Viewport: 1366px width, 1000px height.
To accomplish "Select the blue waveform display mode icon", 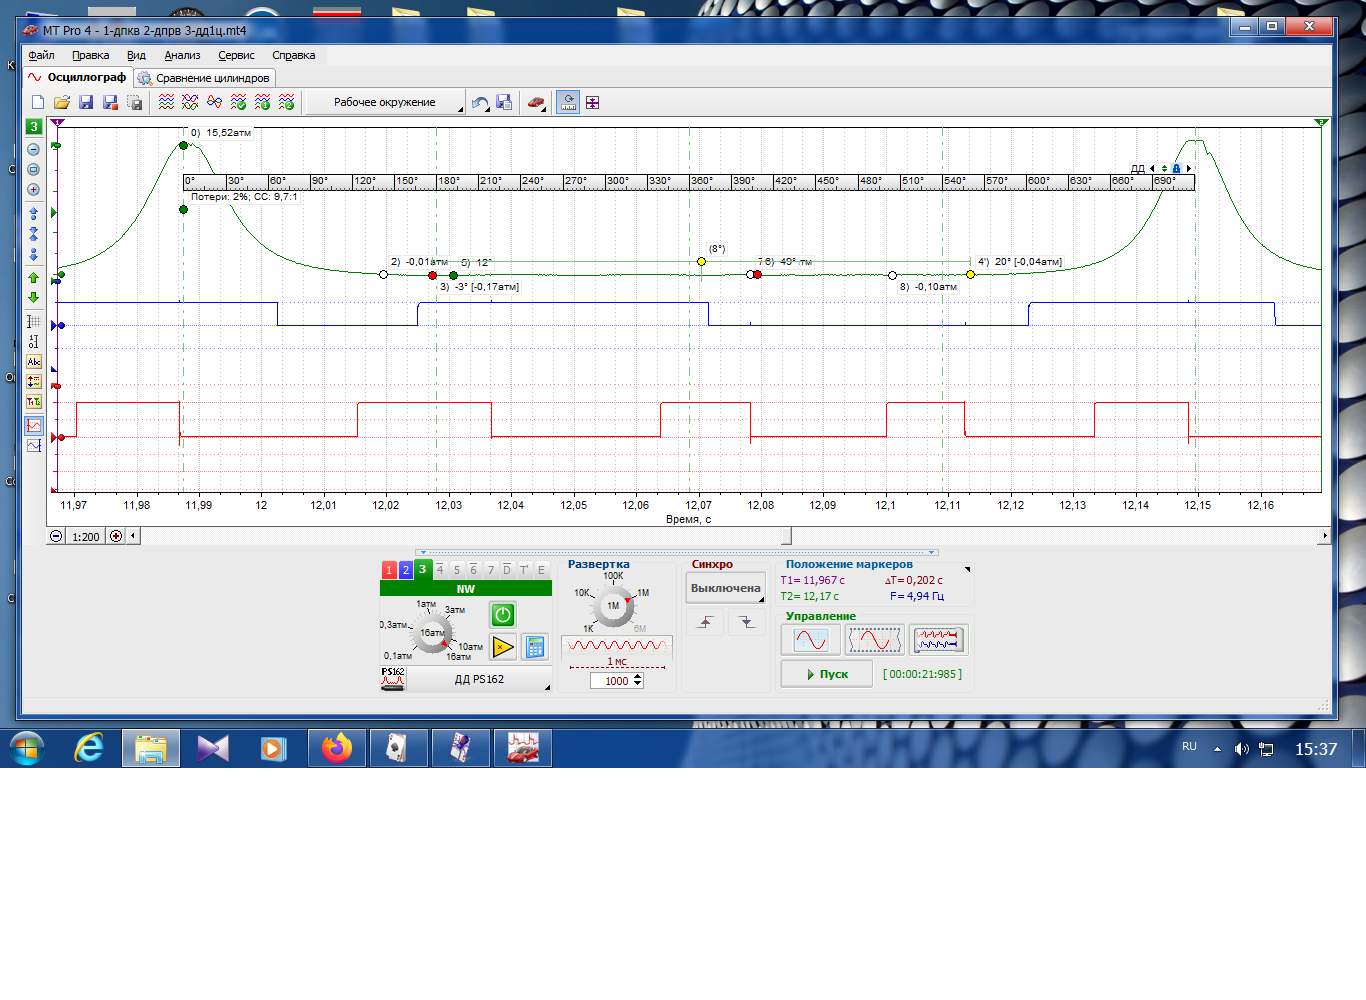I will (x=34, y=445).
